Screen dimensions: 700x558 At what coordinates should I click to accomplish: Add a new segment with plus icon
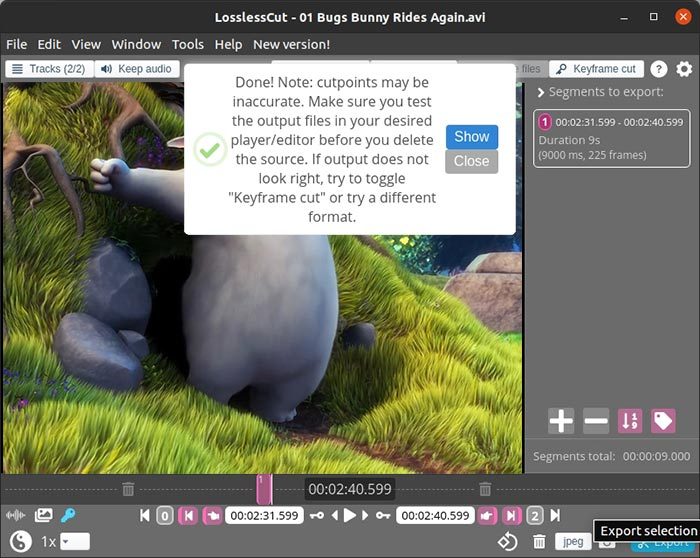click(x=561, y=421)
